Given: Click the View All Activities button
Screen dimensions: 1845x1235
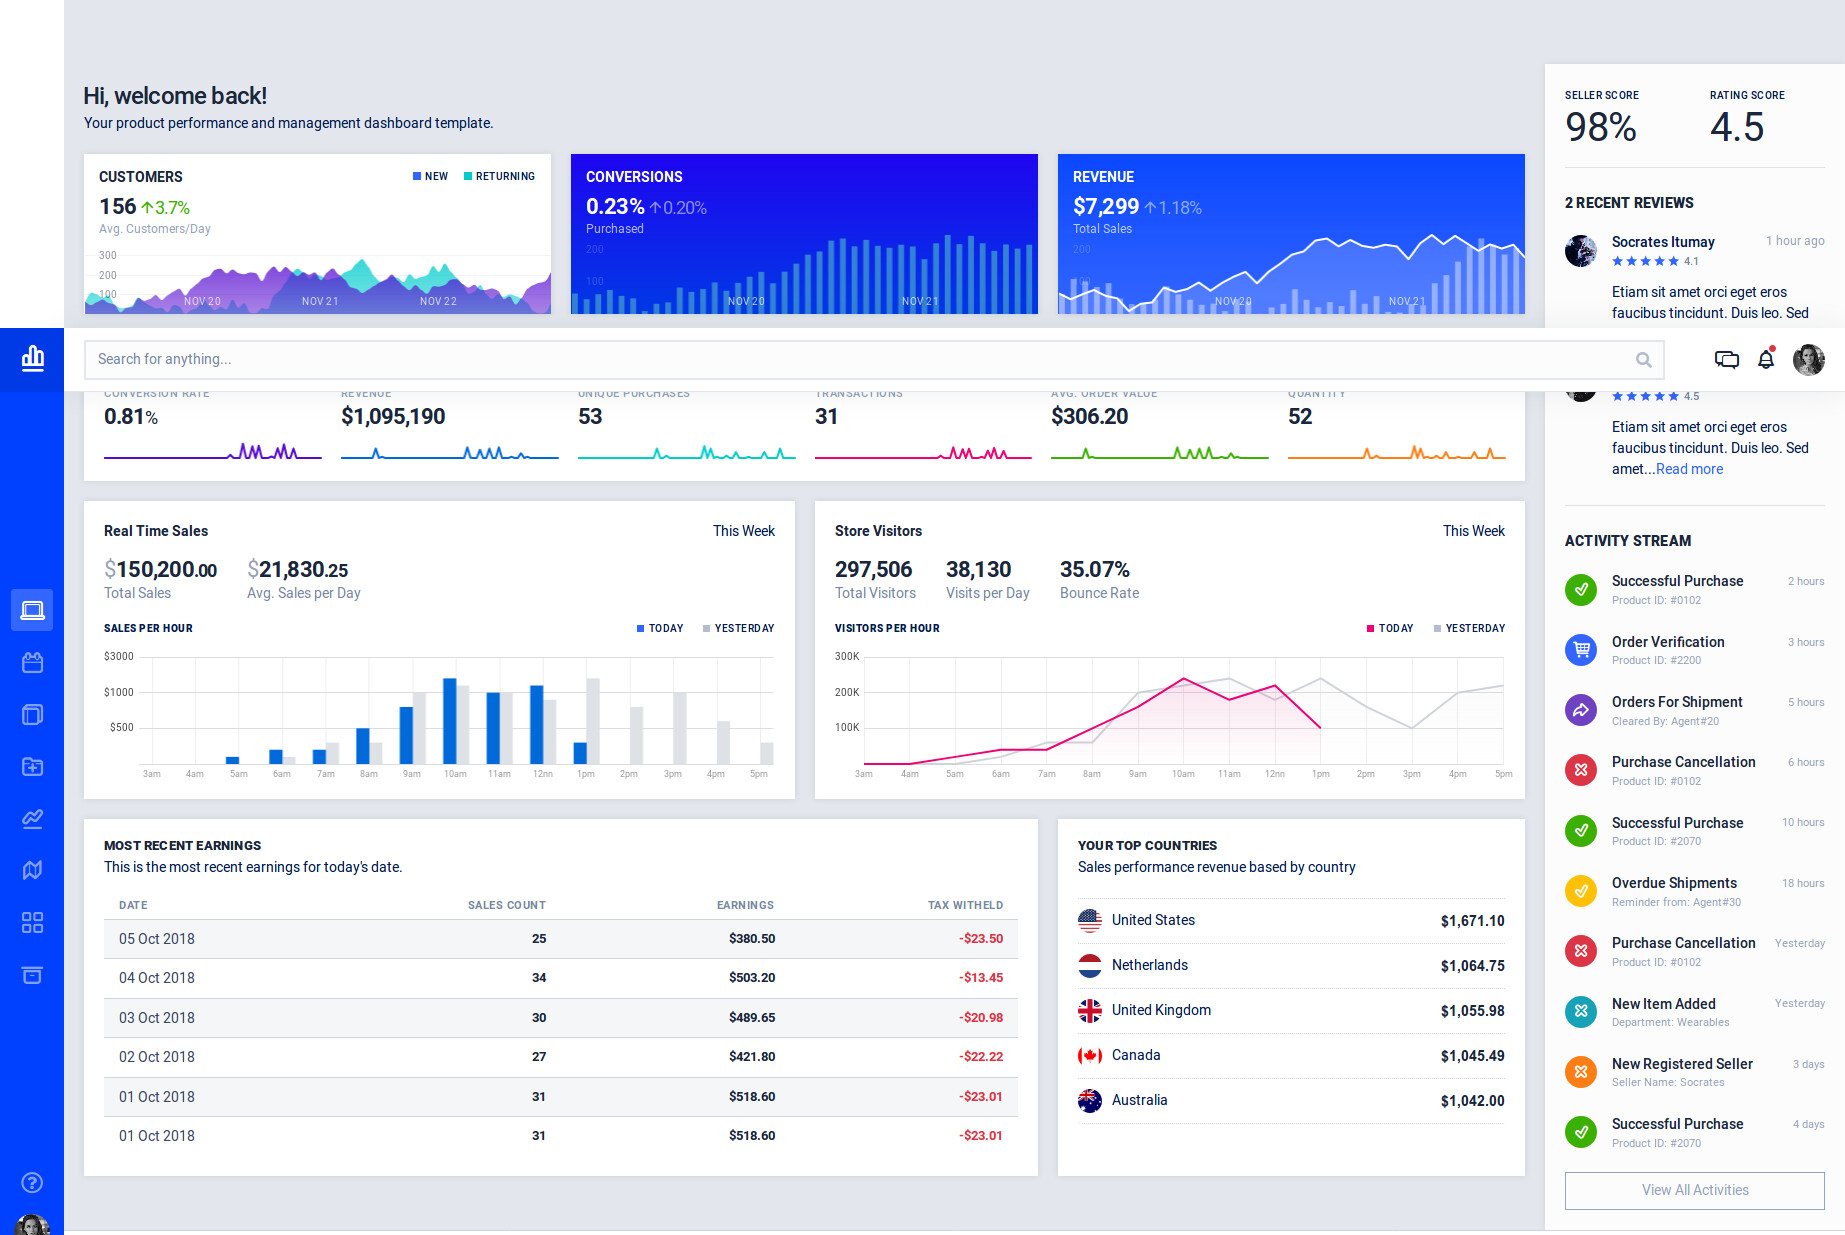Looking at the screenshot, I should tap(1695, 1190).
